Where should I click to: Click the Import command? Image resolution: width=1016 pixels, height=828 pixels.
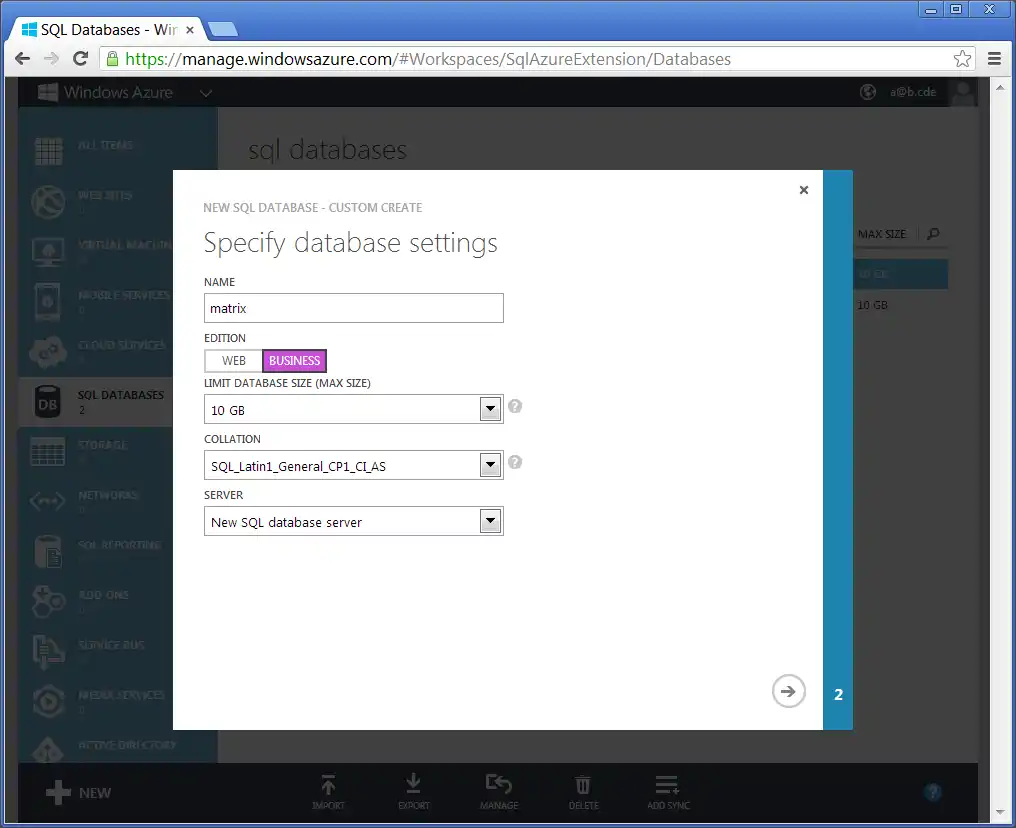coord(329,792)
